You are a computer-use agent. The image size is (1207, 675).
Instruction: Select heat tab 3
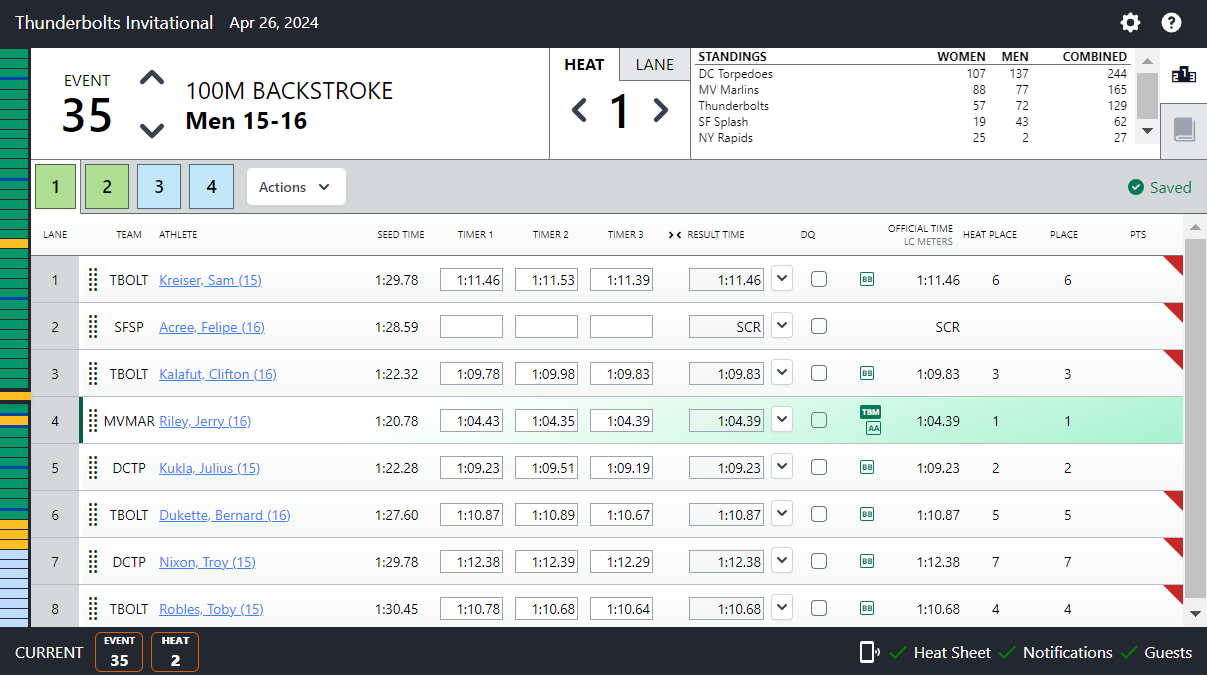tap(159, 187)
